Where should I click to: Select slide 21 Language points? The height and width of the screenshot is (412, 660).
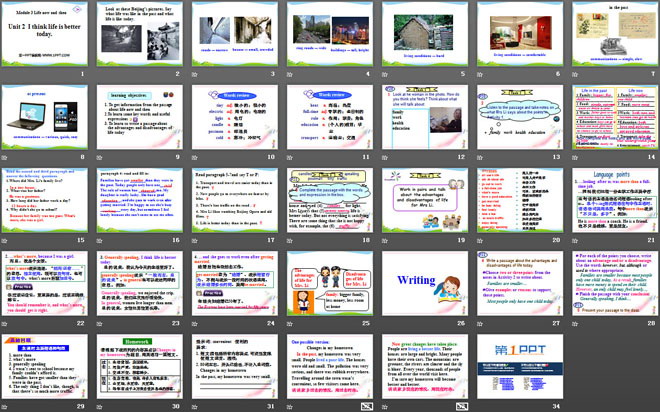[x=615, y=200]
